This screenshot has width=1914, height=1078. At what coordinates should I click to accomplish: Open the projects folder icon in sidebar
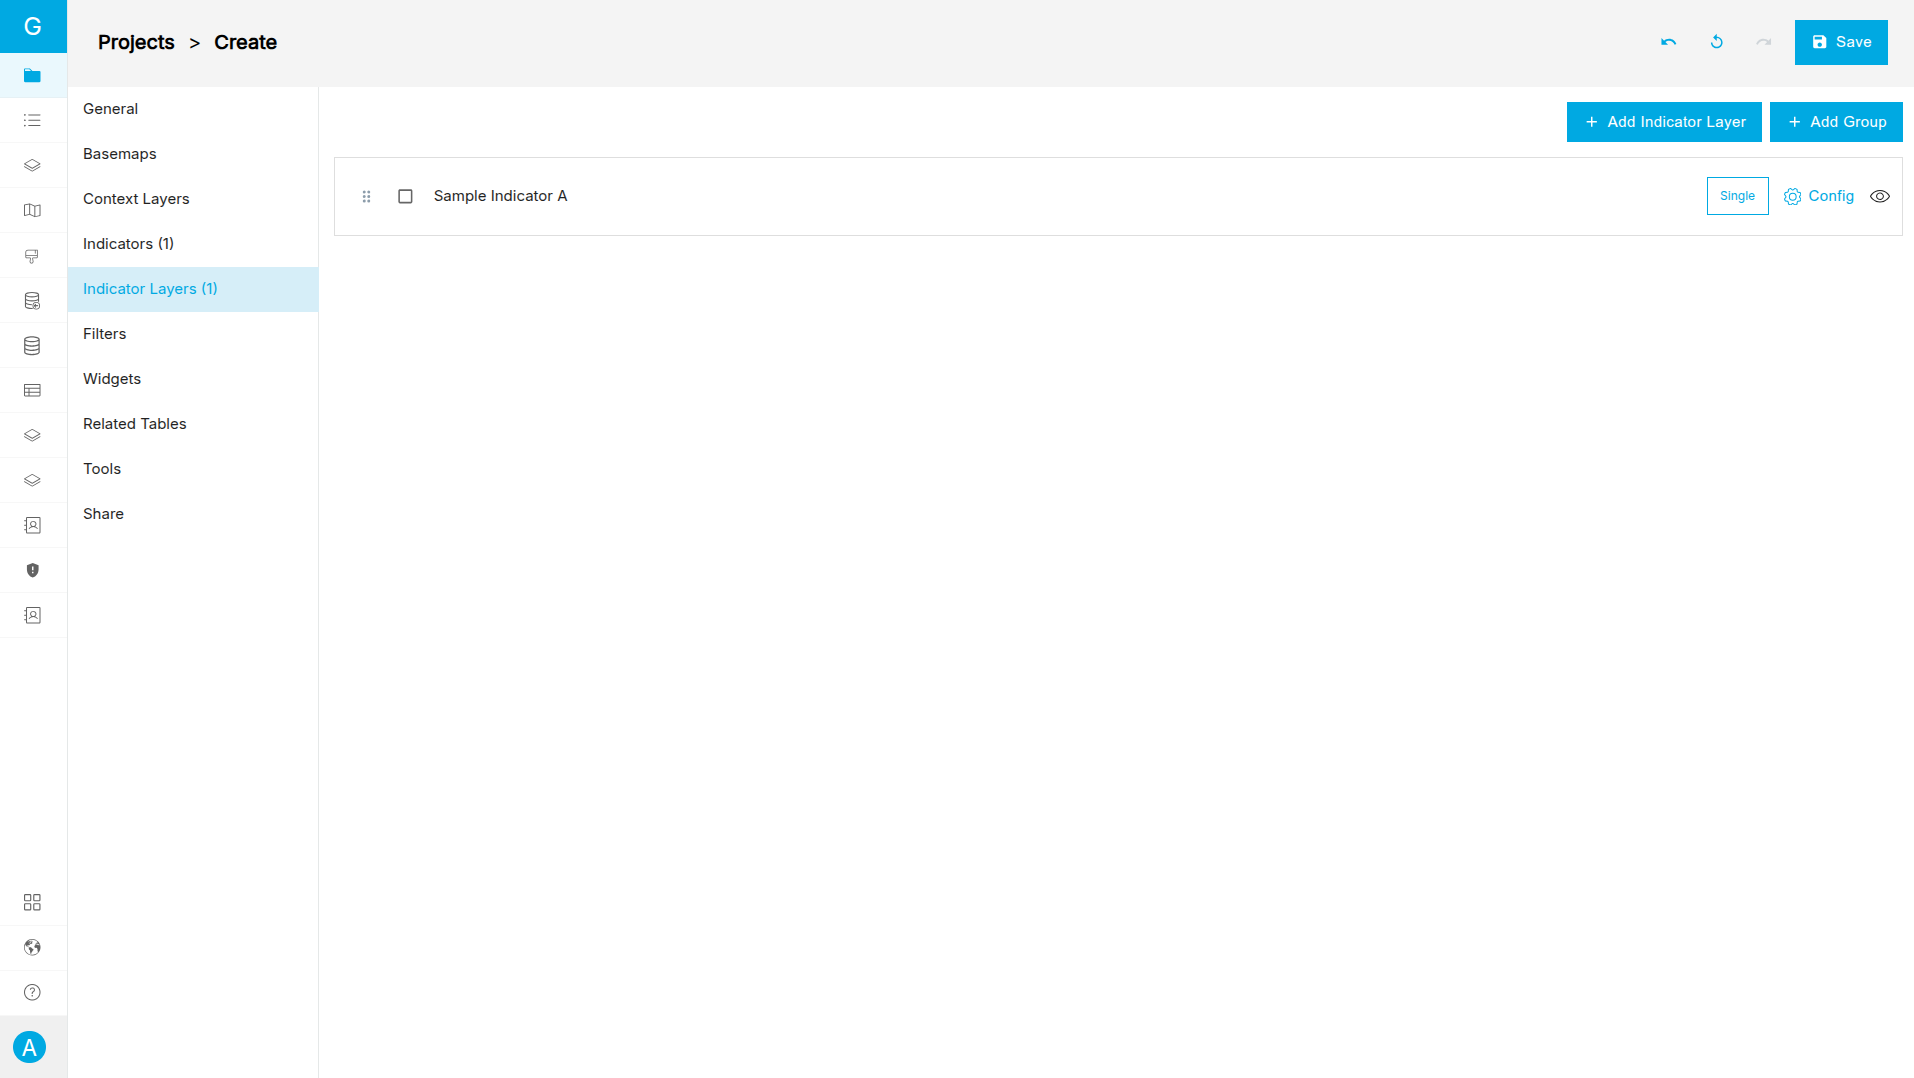[x=32, y=76]
